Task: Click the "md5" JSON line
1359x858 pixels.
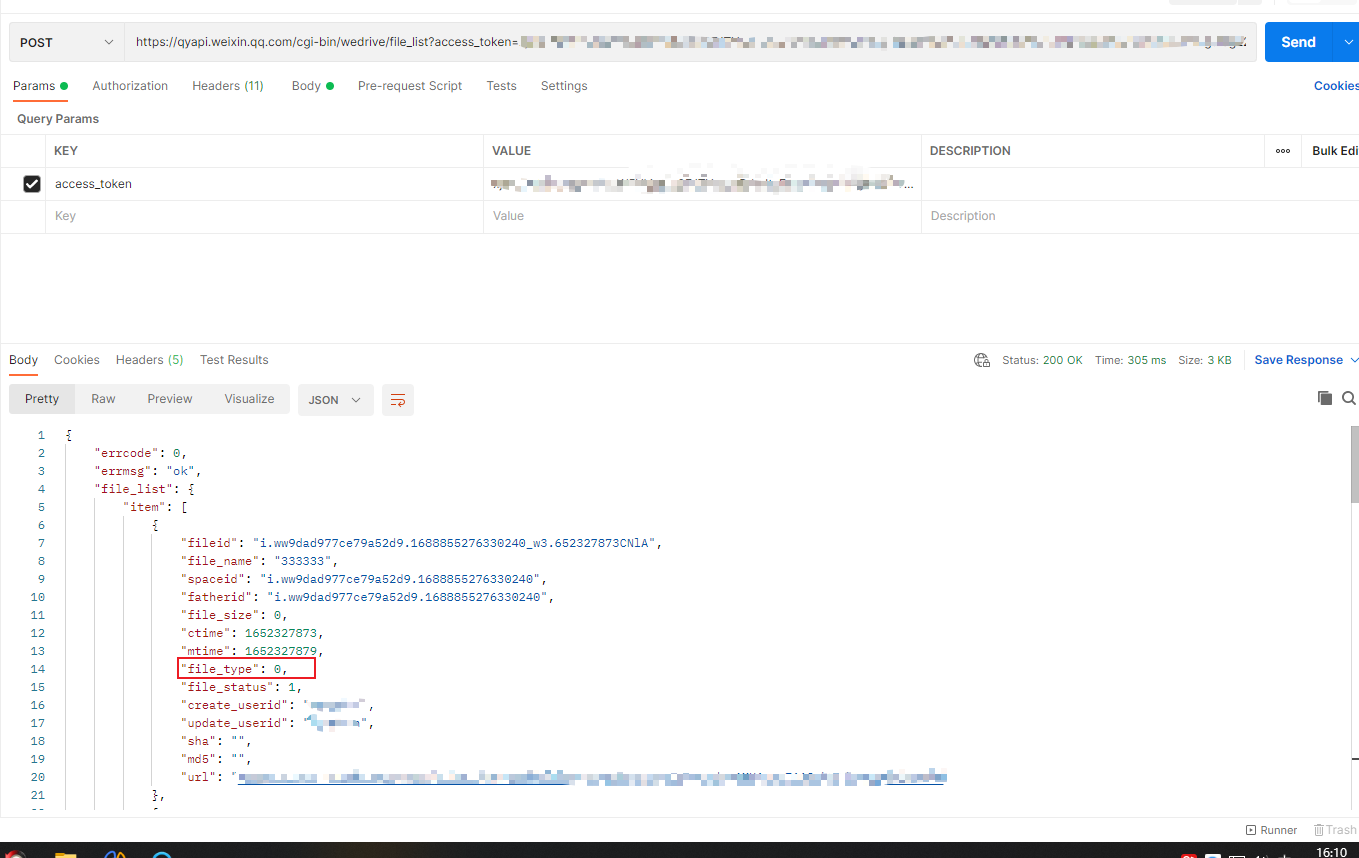Action: point(215,759)
